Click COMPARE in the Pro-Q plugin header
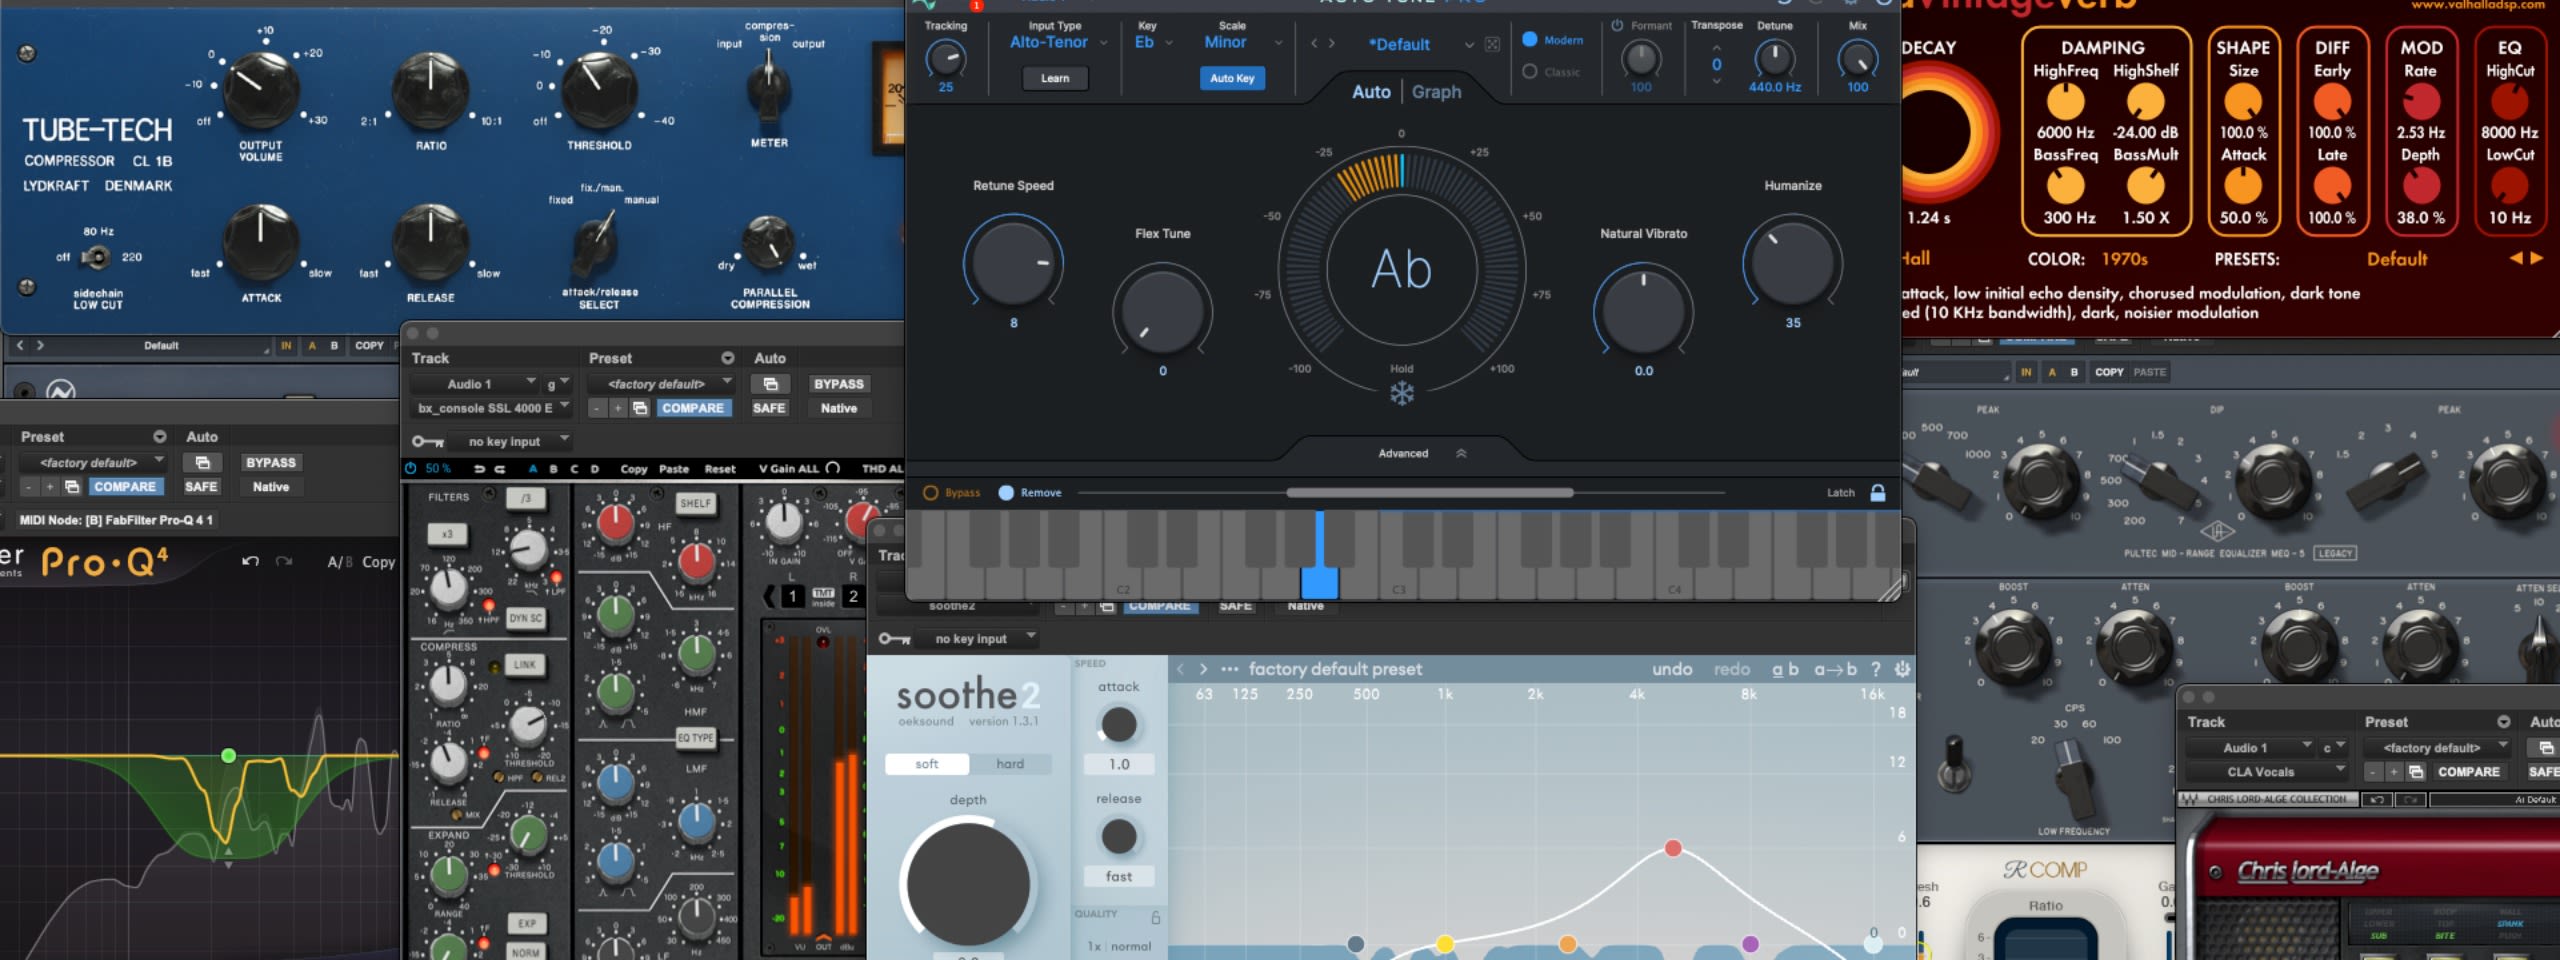The height and width of the screenshot is (960, 2560). point(125,487)
